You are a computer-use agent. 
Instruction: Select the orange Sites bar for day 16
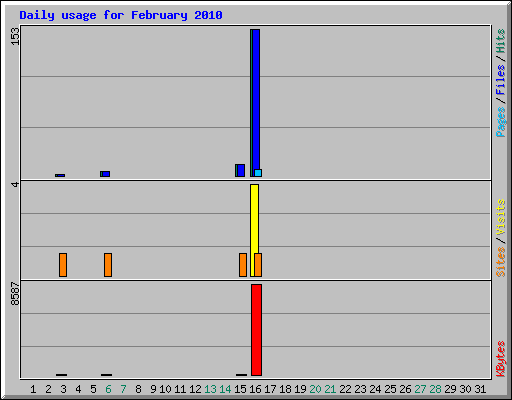258,265
